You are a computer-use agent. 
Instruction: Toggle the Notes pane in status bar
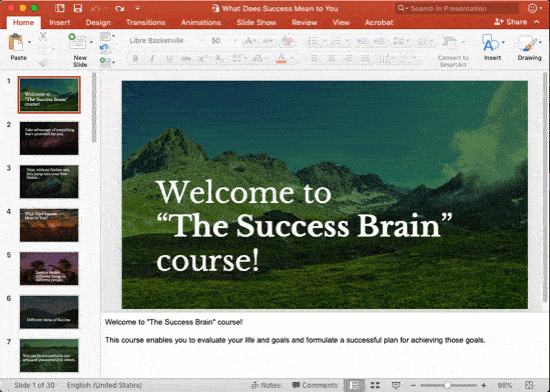(x=266, y=385)
